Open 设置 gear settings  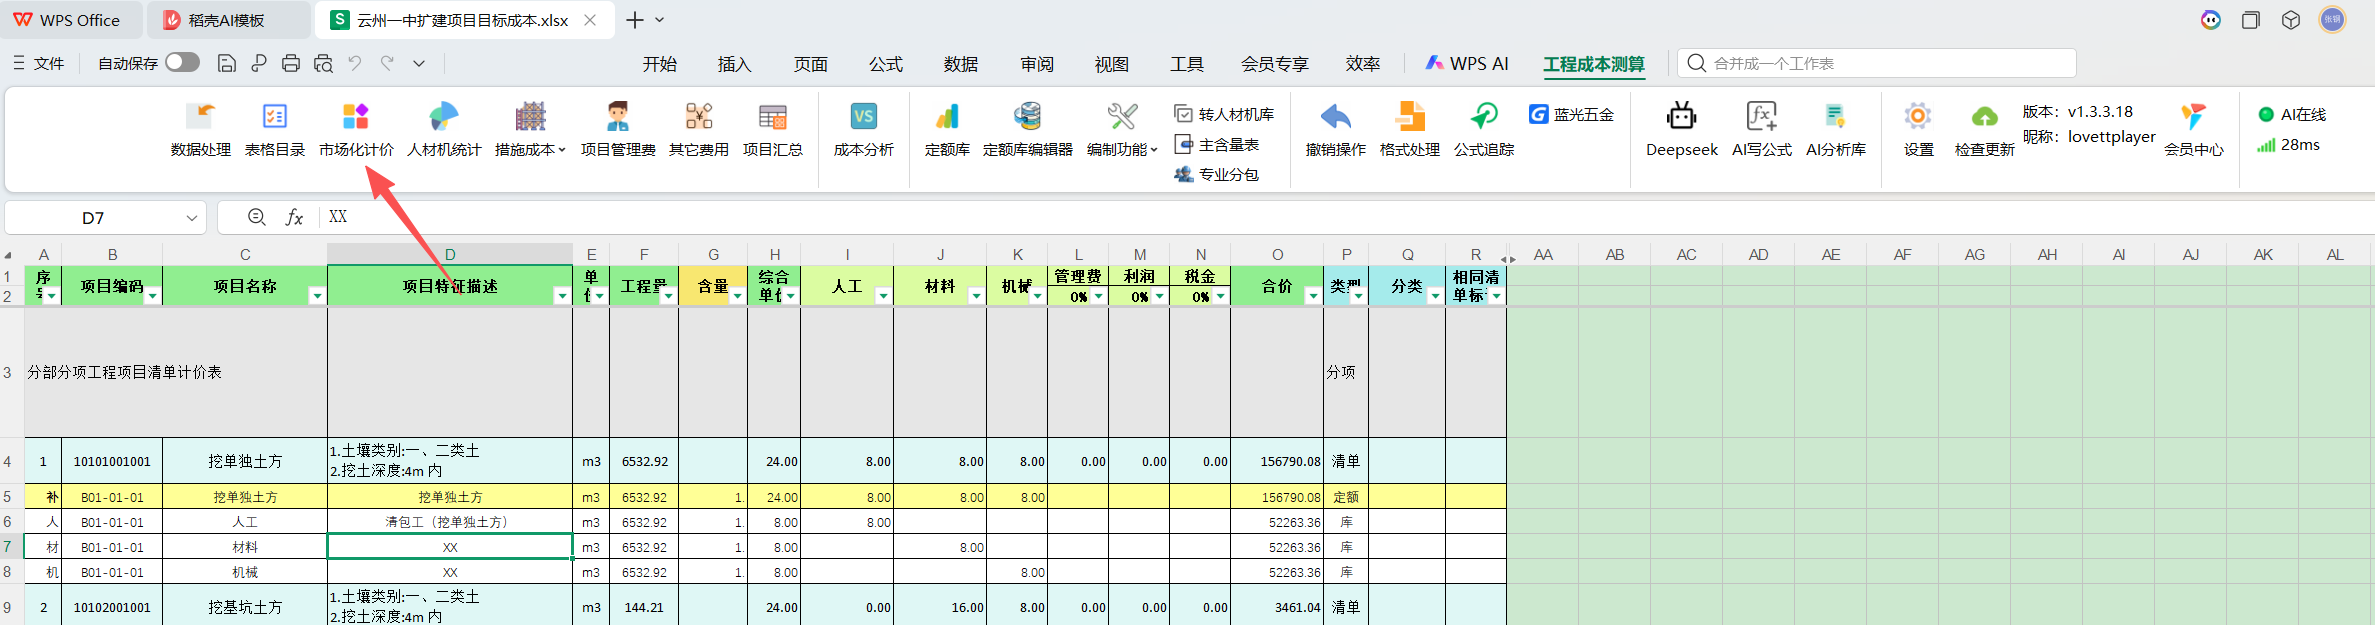pyautogui.click(x=1918, y=129)
